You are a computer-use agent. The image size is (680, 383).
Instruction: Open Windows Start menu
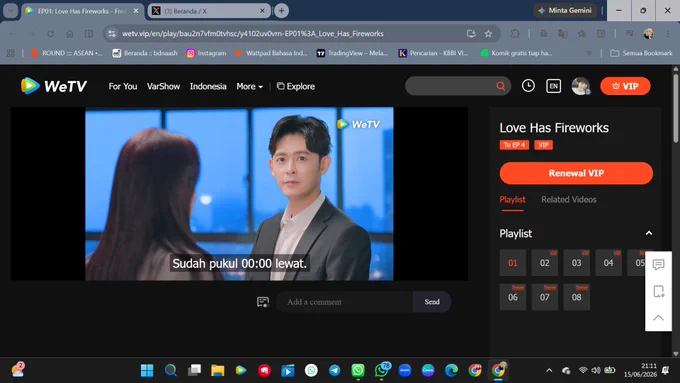tap(147, 370)
